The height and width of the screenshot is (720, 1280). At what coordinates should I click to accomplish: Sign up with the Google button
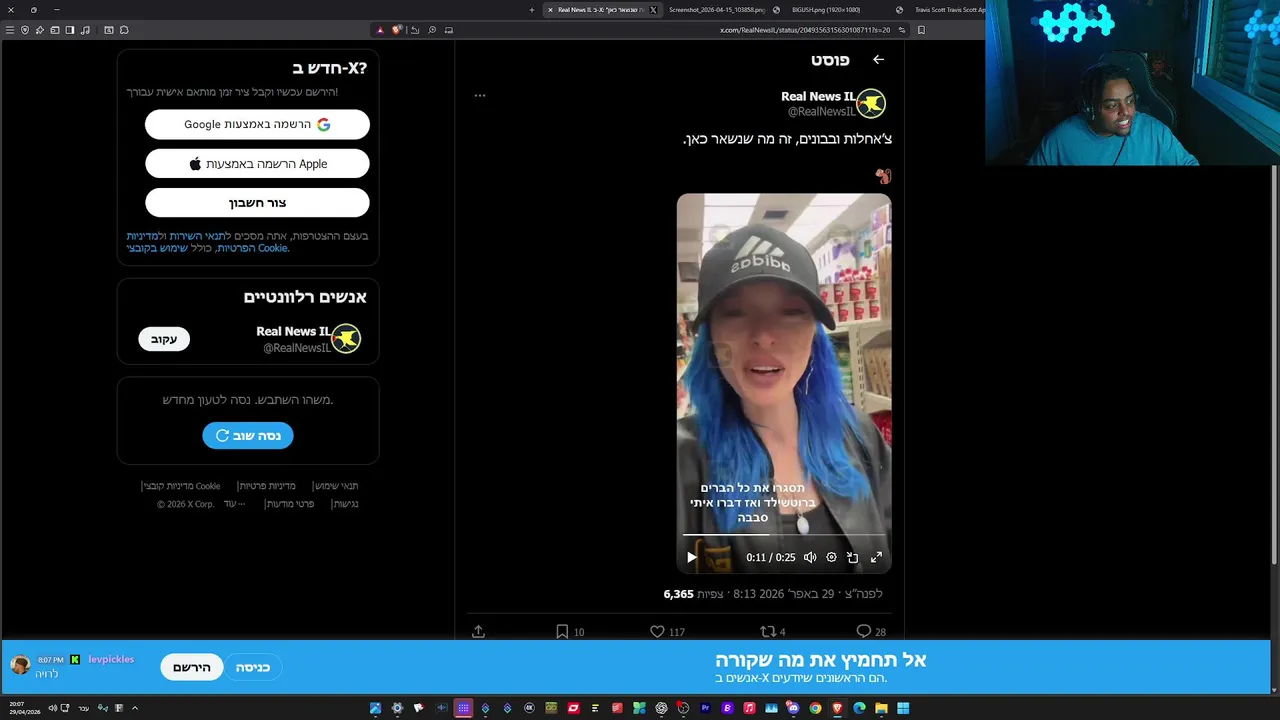(x=257, y=125)
